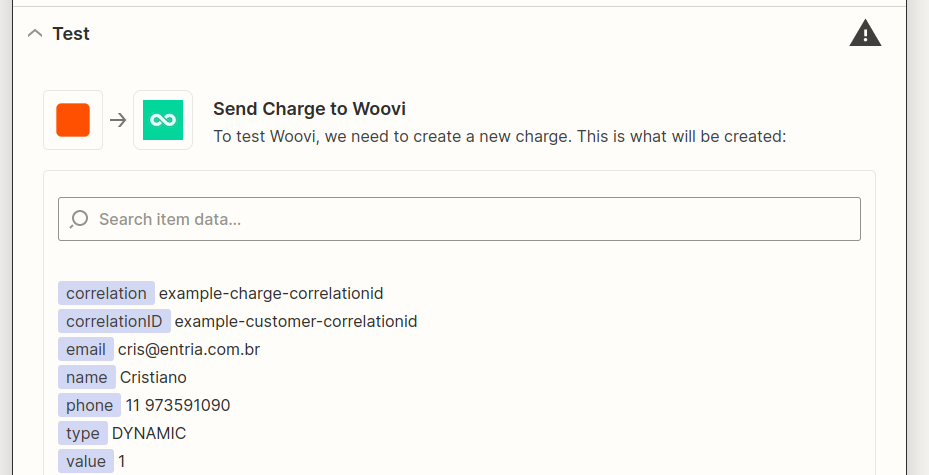Click the example-charge-correlationid value

pos(271,293)
